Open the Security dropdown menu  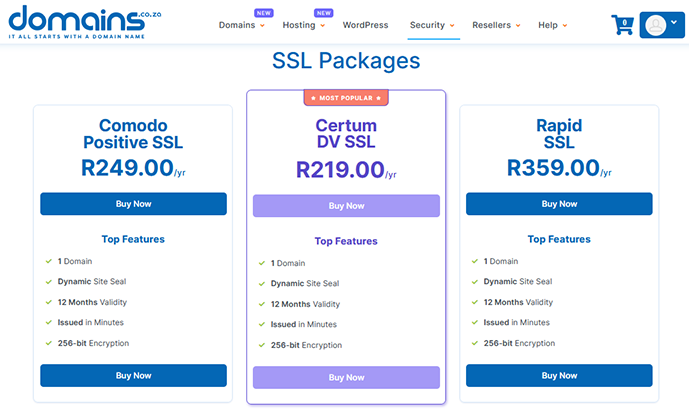[x=433, y=25]
